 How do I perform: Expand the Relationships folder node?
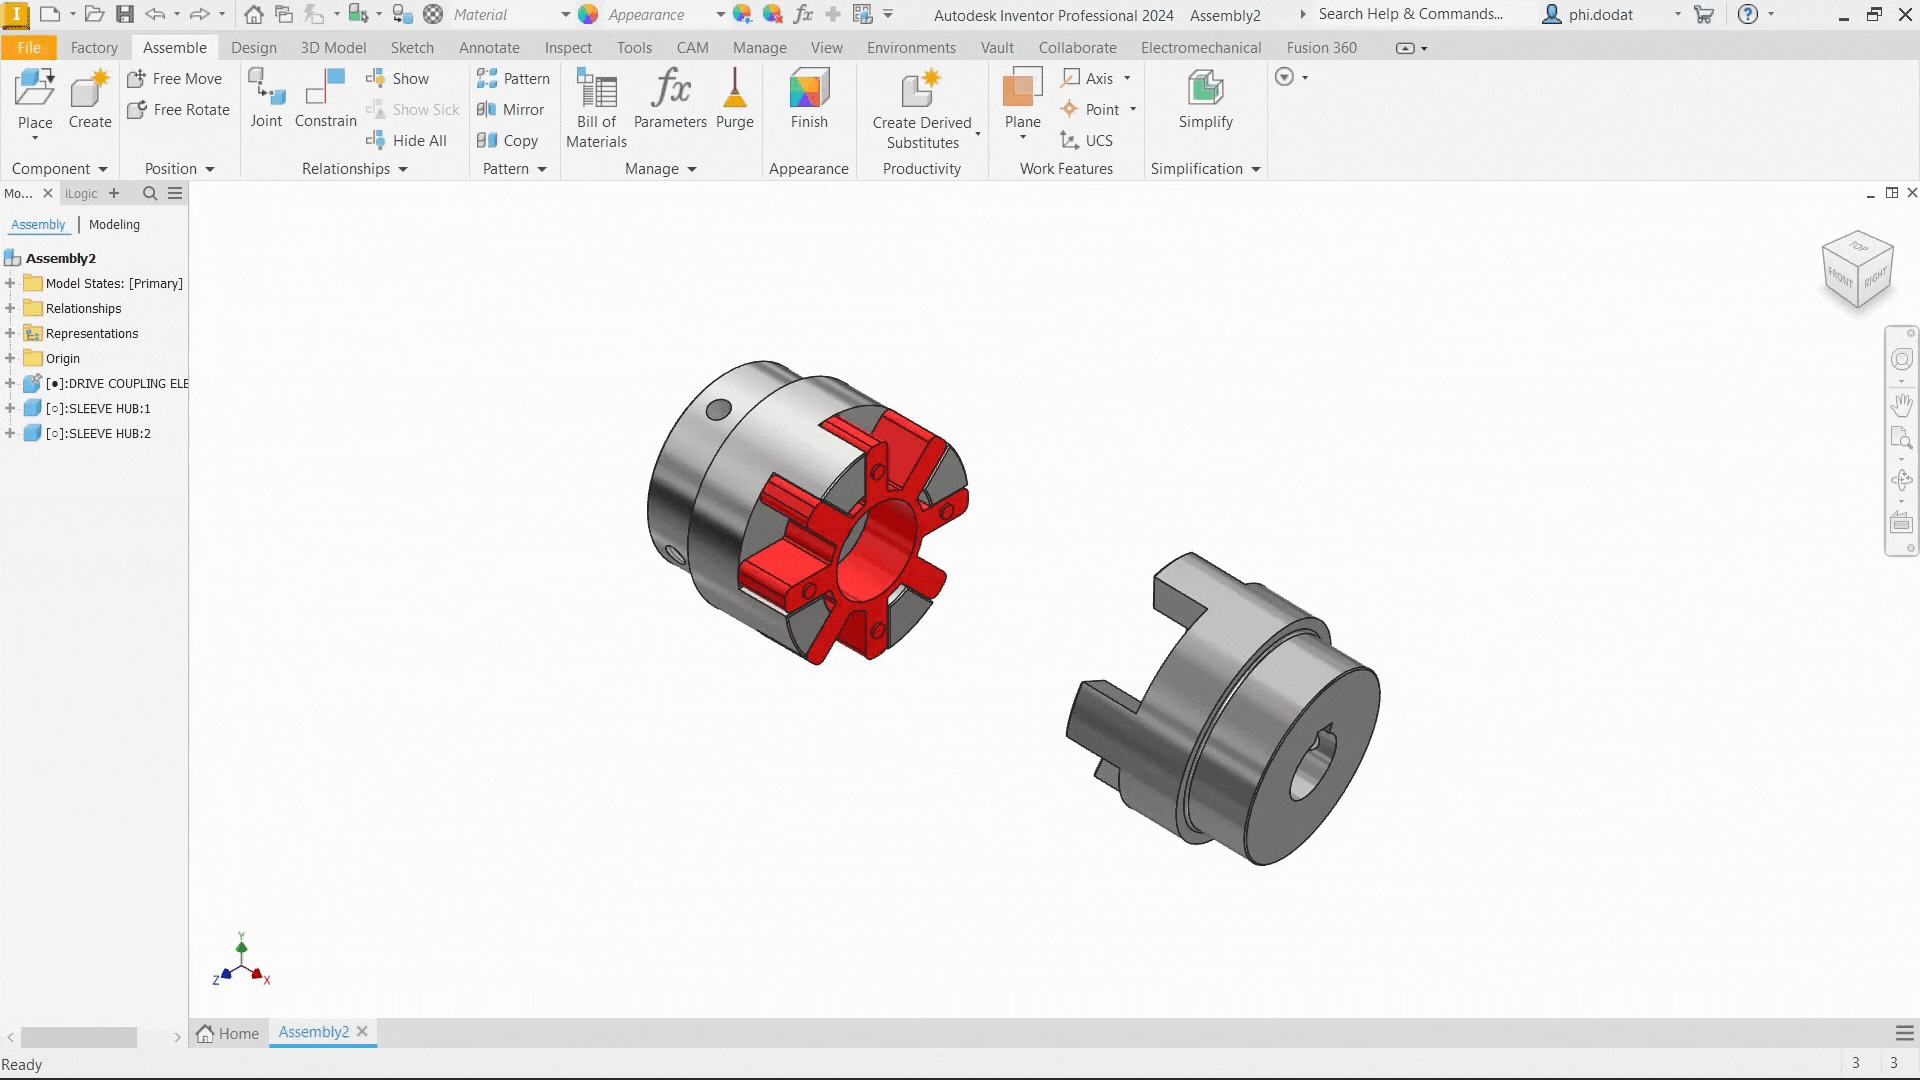[x=10, y=308]
